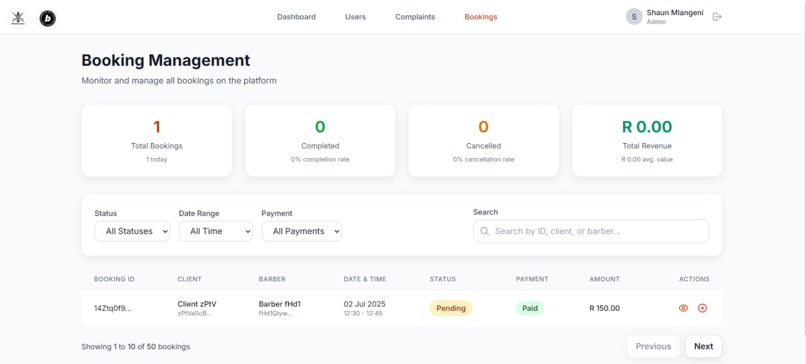Click the 'S' user avatar
806x364 pixels.
point(634,17)
